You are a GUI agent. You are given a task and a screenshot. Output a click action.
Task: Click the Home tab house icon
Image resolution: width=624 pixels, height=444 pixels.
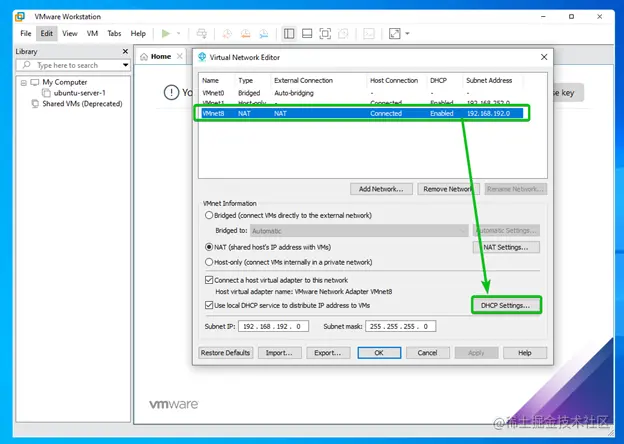point(144,56)
